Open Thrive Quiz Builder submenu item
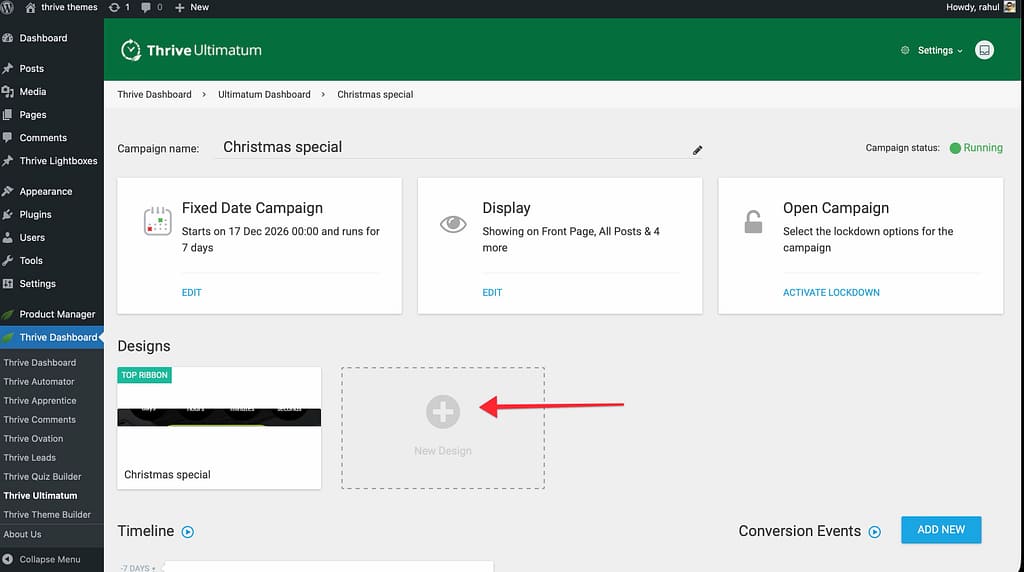Viewport: 1024px width, 572px height. (42, 476)
